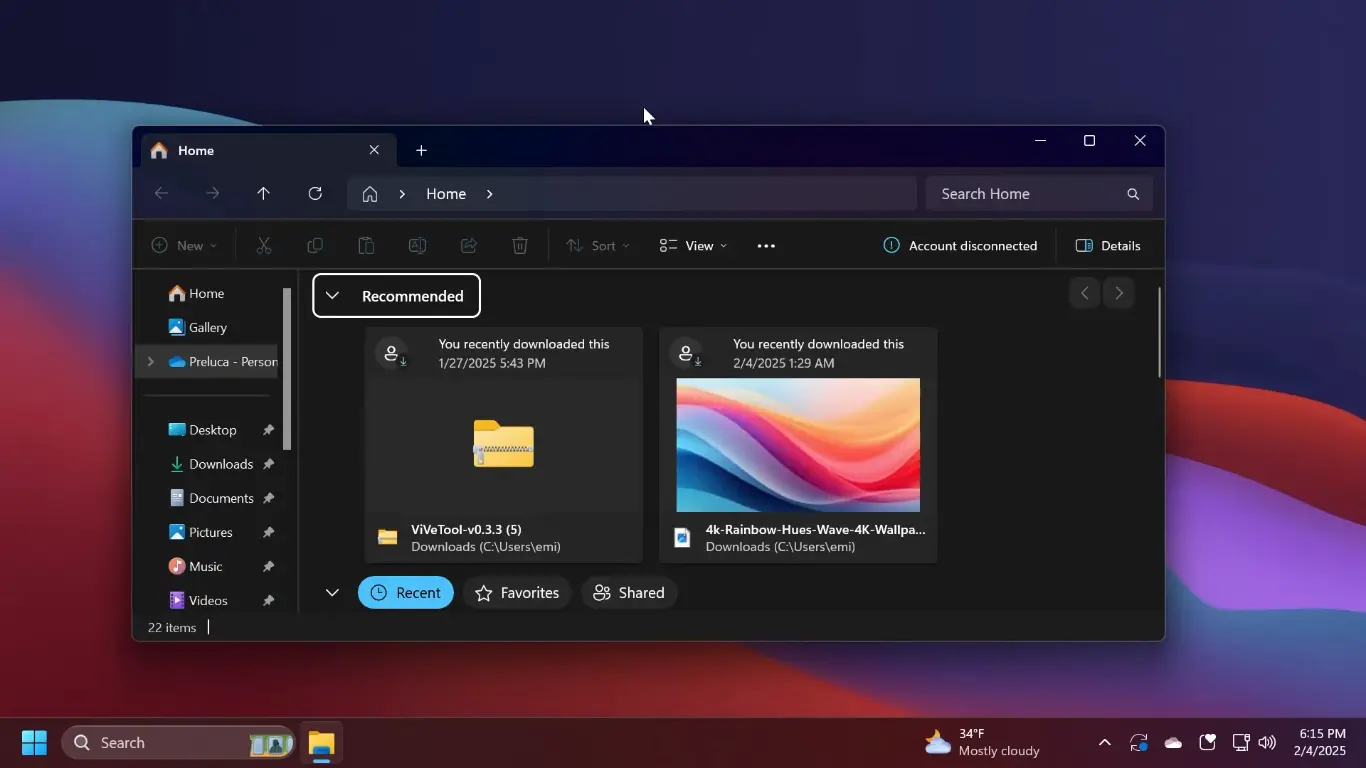Show next recommended files arrow

point(1119,293)
